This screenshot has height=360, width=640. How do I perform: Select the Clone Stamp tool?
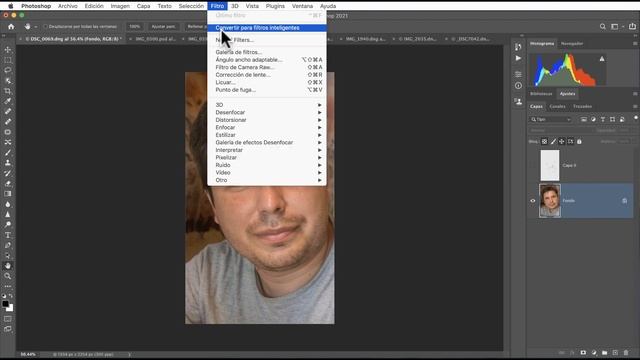8,162
